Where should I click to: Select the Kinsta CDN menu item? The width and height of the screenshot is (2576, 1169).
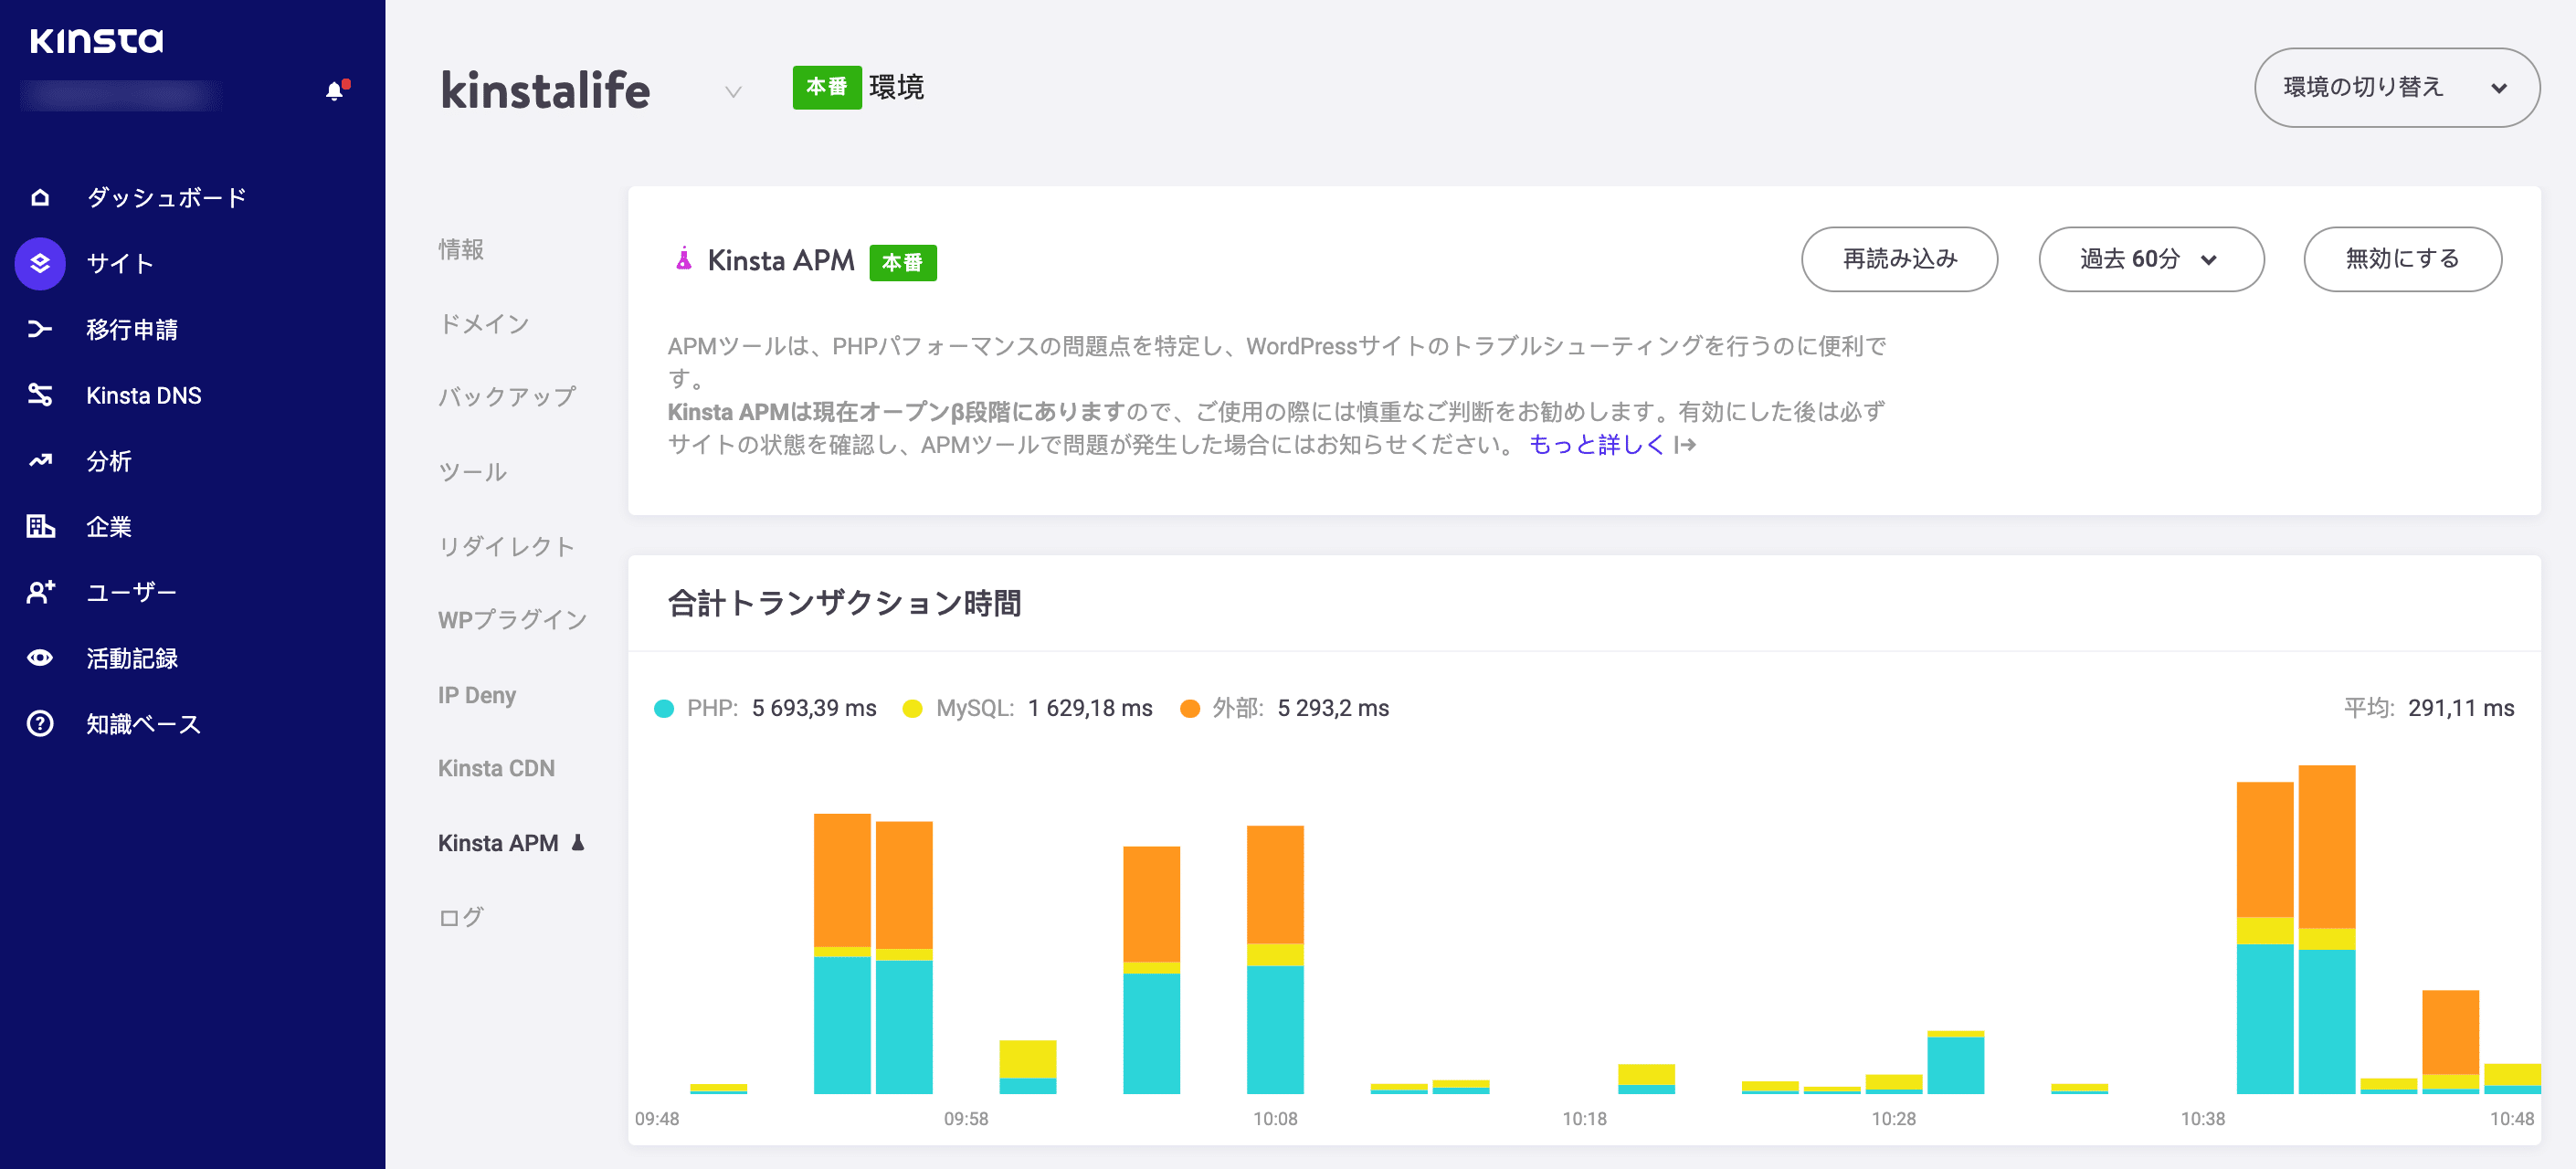click(496, 769)
